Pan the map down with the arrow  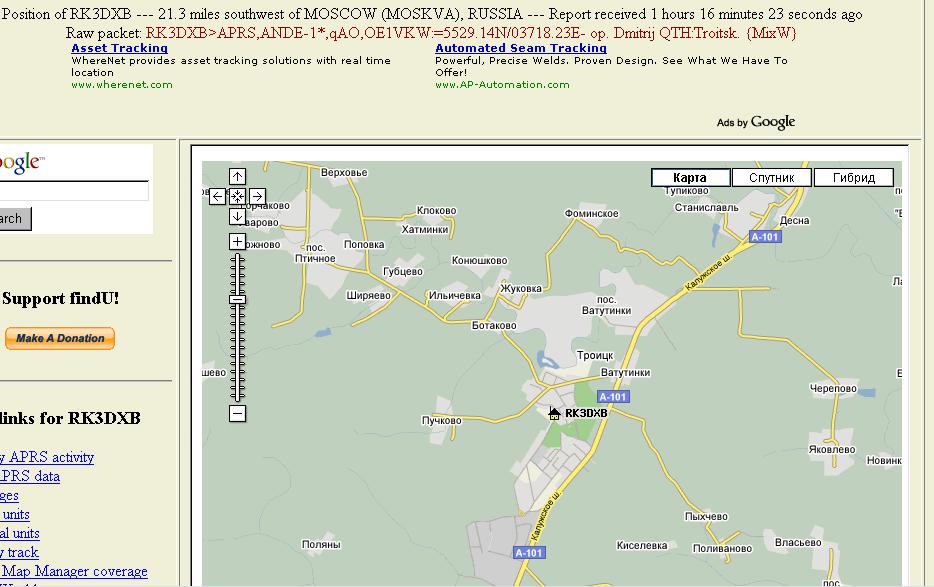pyautogui.click(x=237, y=216)
